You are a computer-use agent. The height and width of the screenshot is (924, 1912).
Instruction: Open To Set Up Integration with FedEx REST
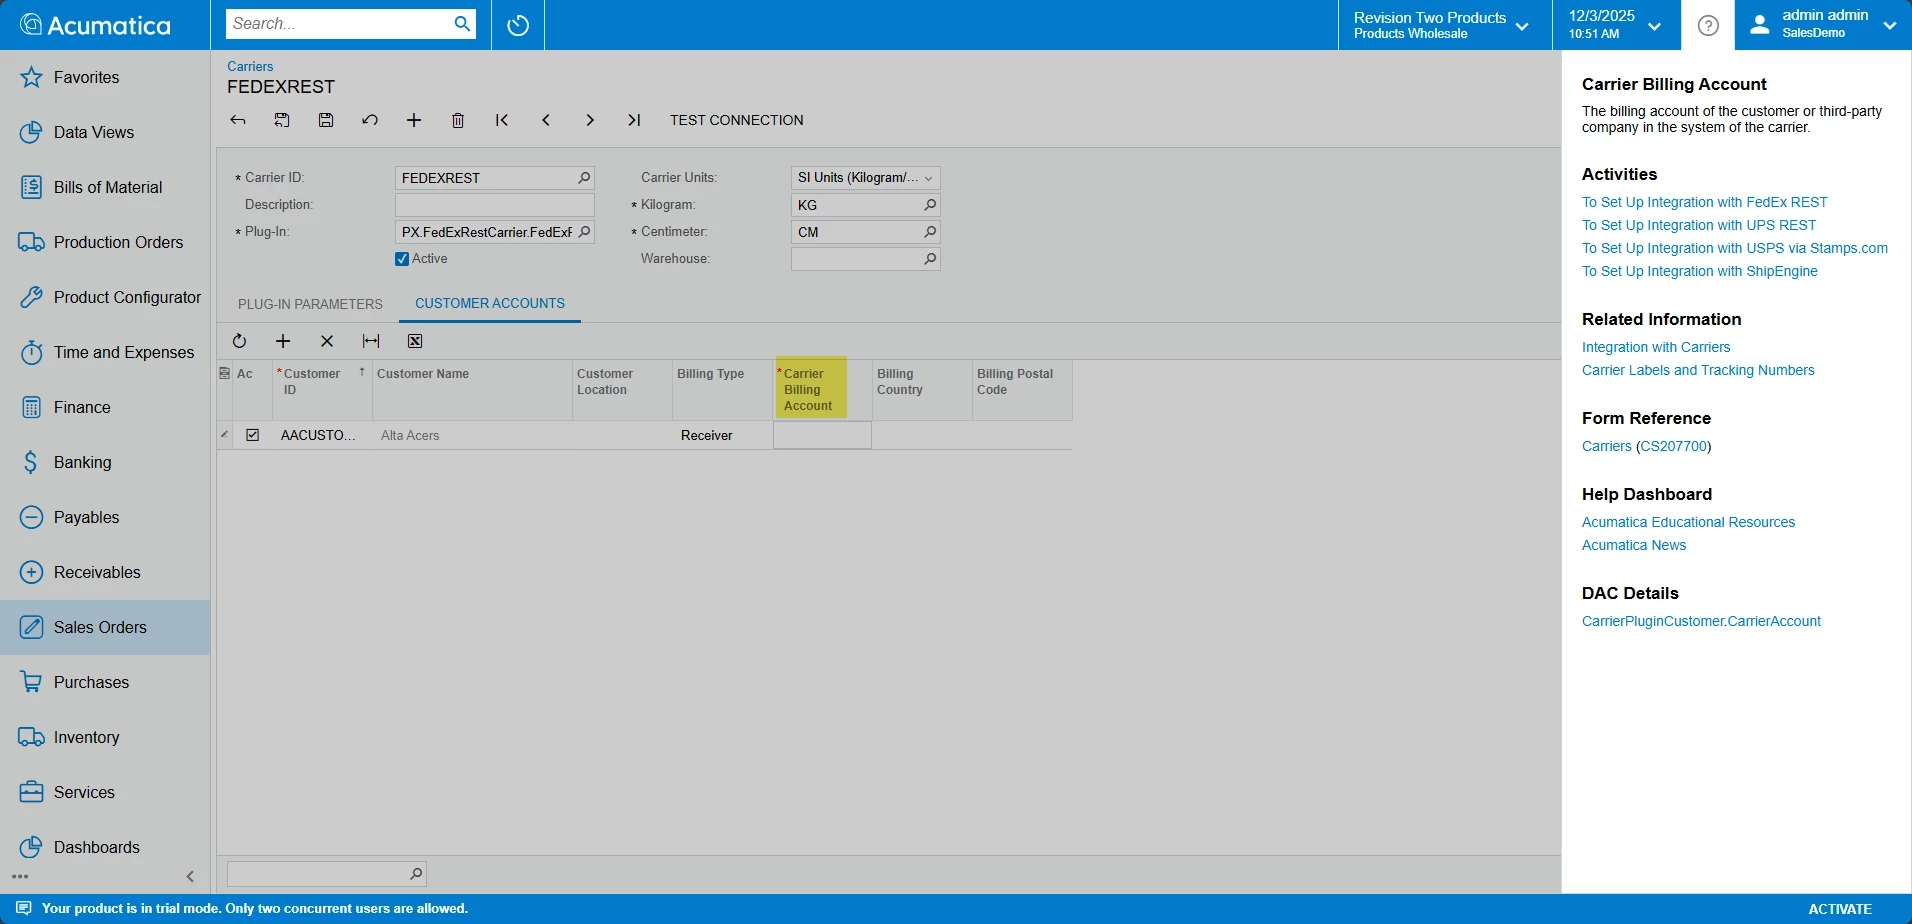(x=1704, y=202)
